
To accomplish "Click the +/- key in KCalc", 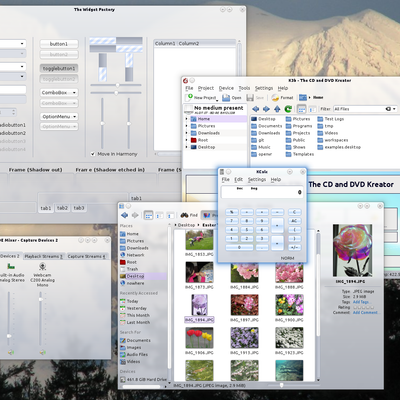I will click(294, 247).
